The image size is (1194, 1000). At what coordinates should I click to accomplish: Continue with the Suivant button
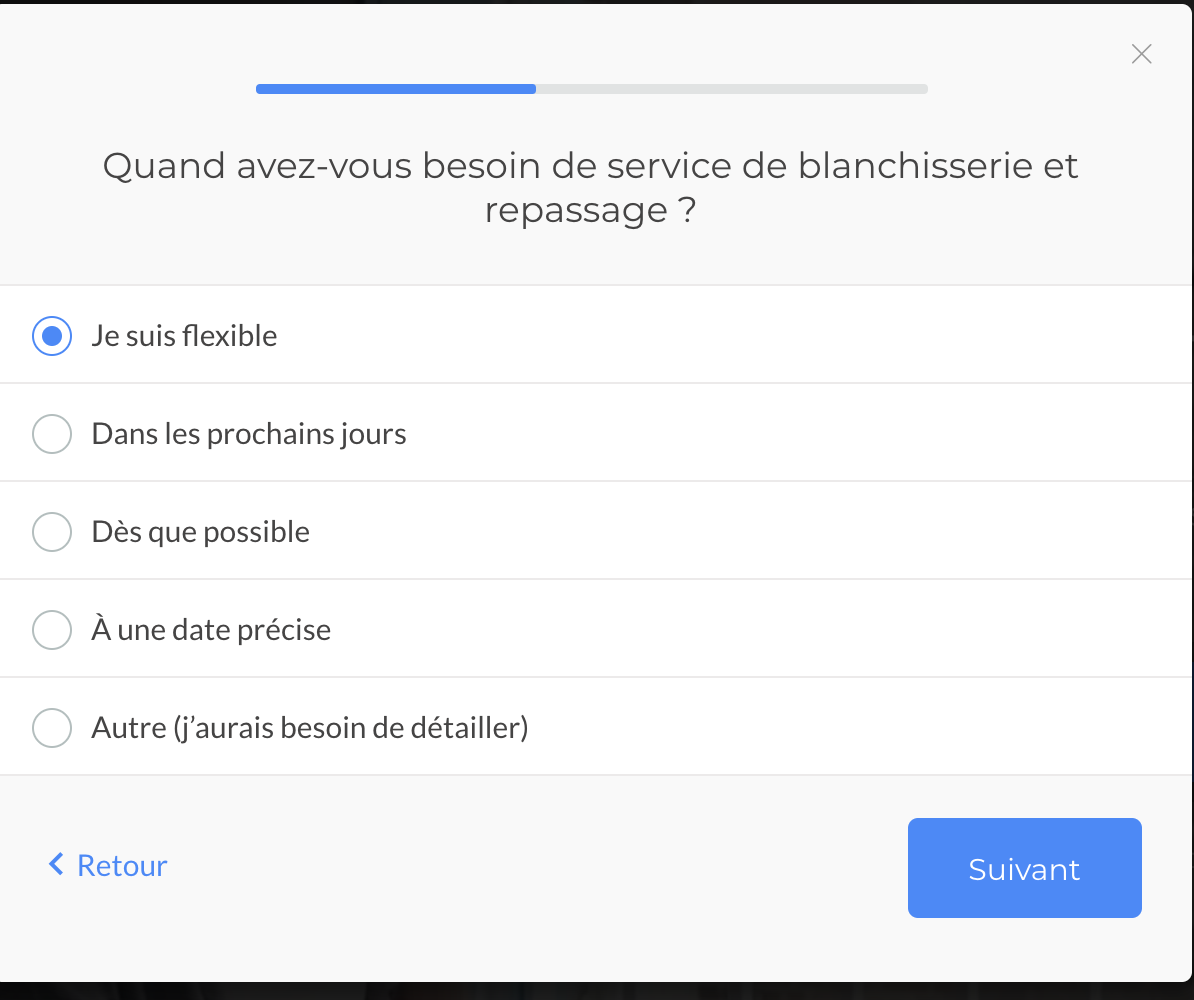coord(1024,868)
